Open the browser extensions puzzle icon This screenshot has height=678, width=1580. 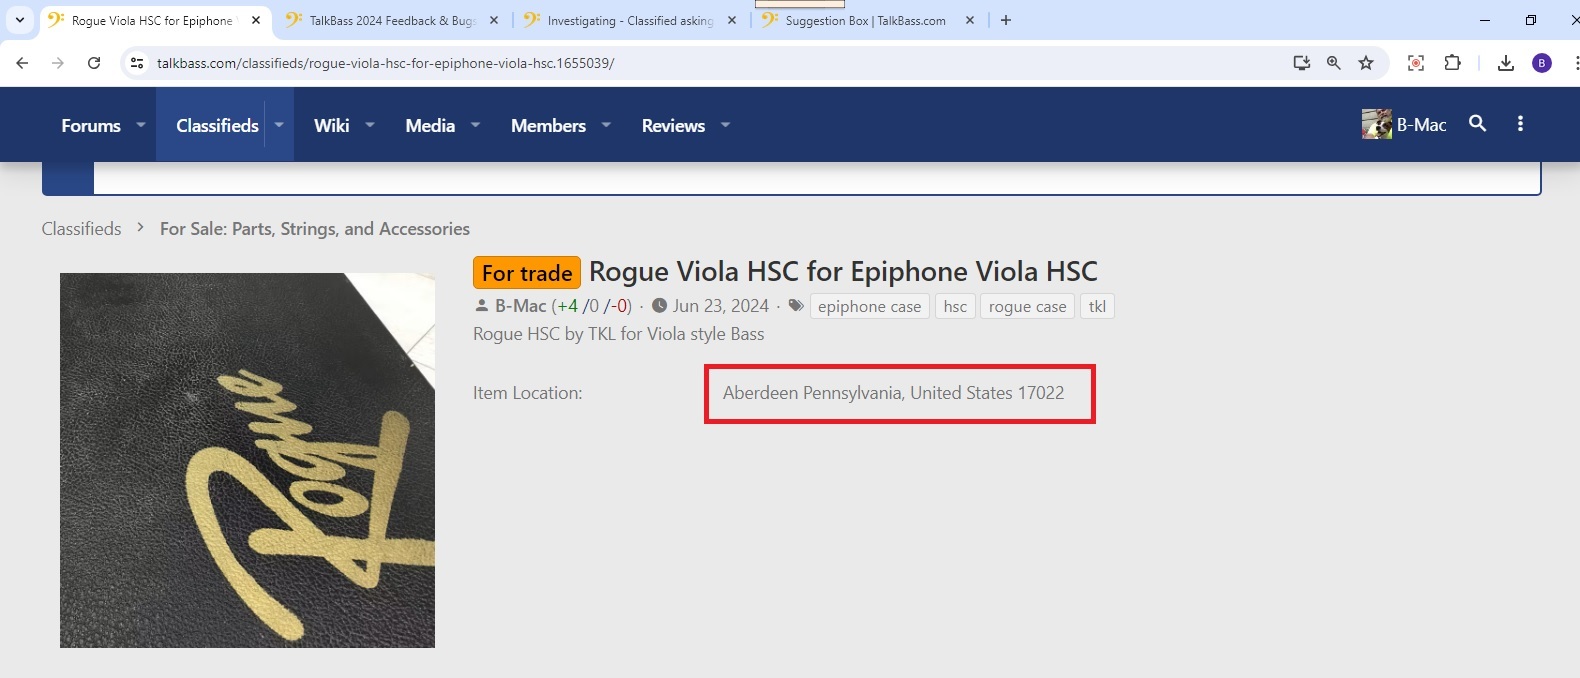1452,63
